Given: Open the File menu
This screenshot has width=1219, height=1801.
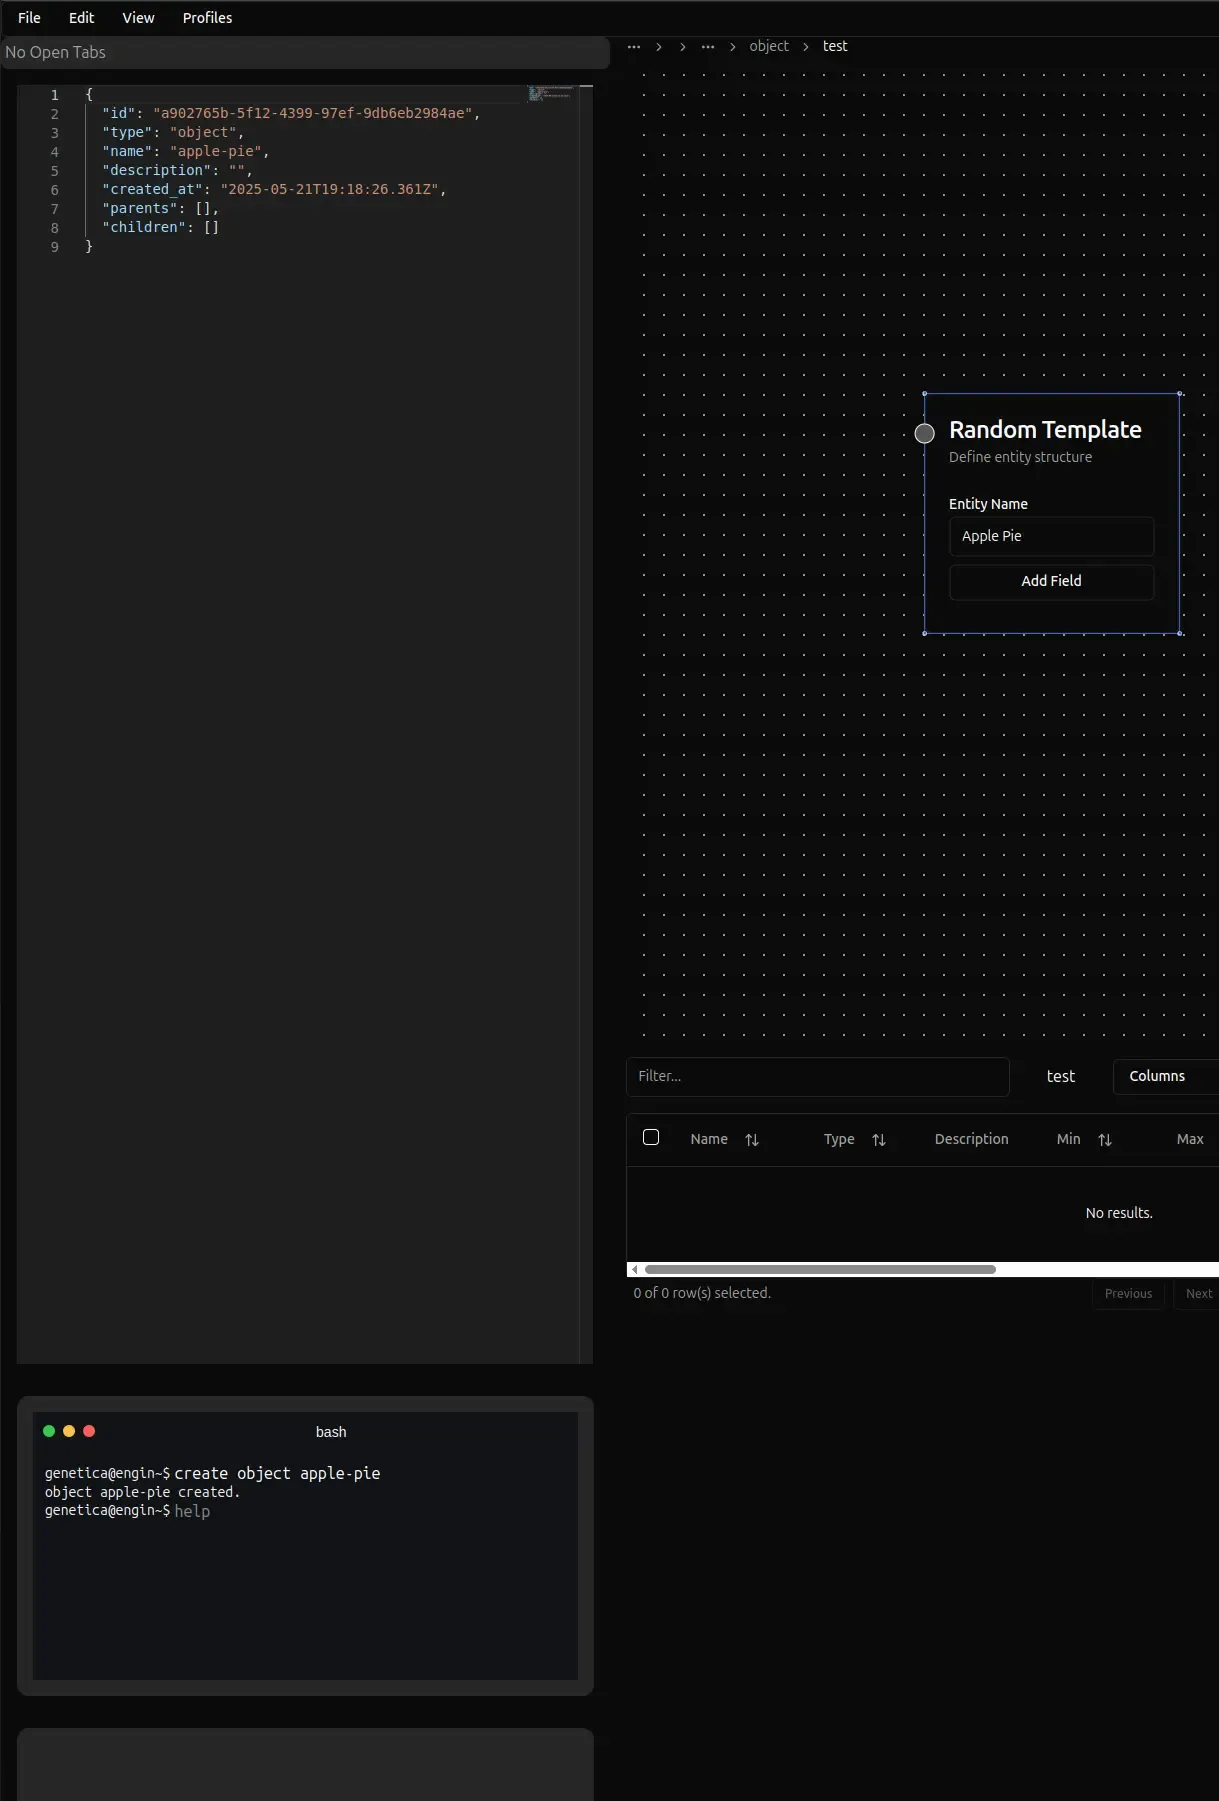Looking at the screenshot, I should pyautogui.click(x=29, y=18).
